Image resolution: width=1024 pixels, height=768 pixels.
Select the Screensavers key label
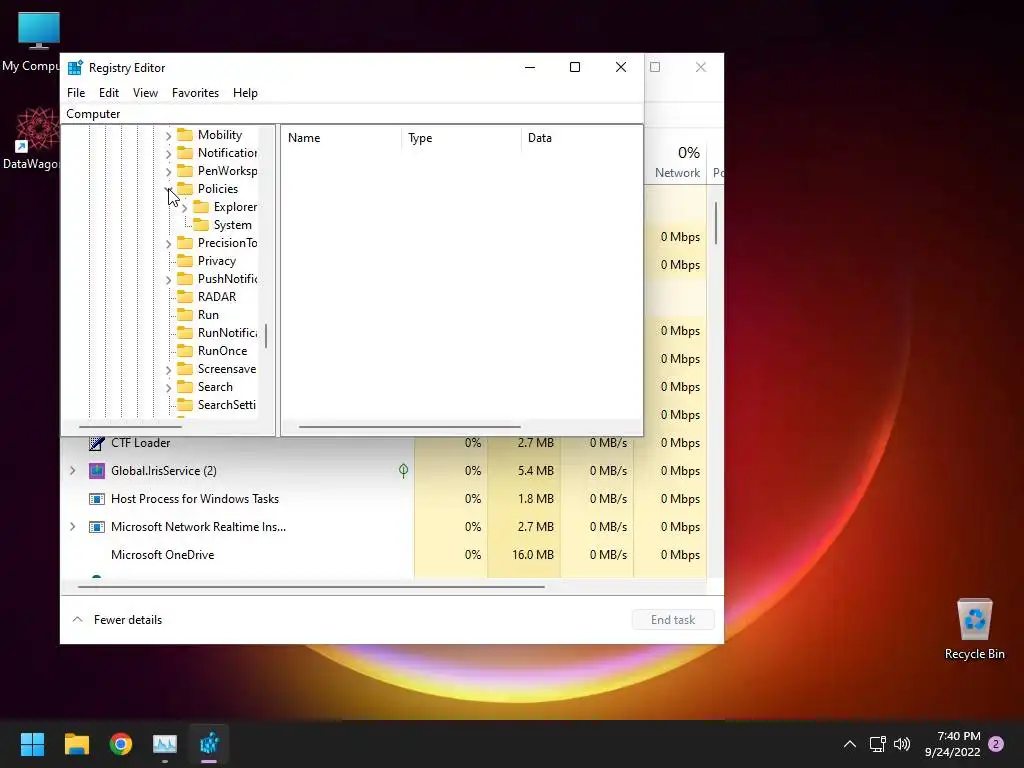(227, 369)
